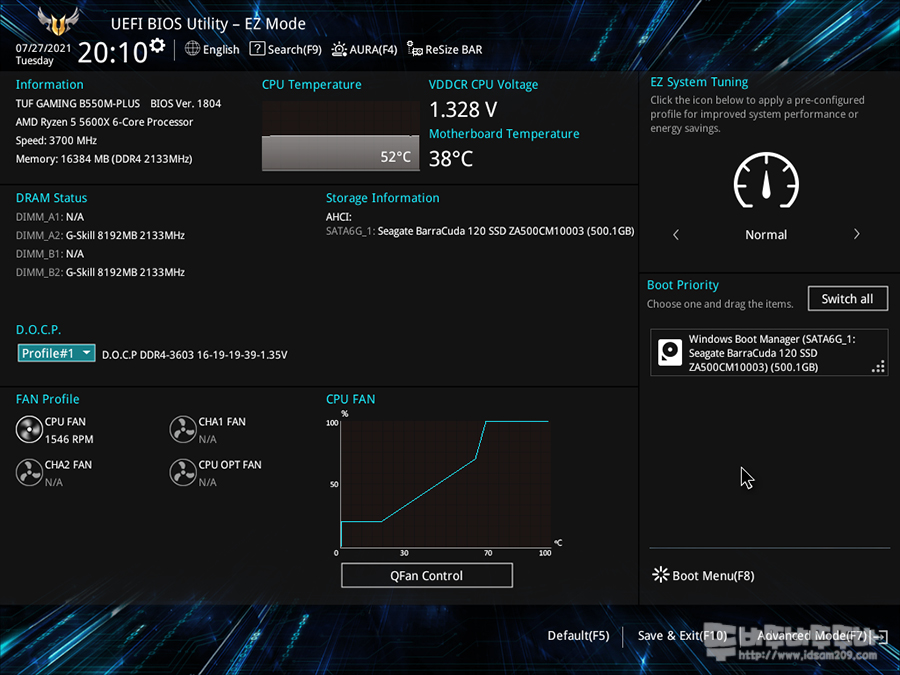The width and height of the screenshot is (900, 675).
Task: Toggle ReSize BAR option
Action: tap(445, 49)
